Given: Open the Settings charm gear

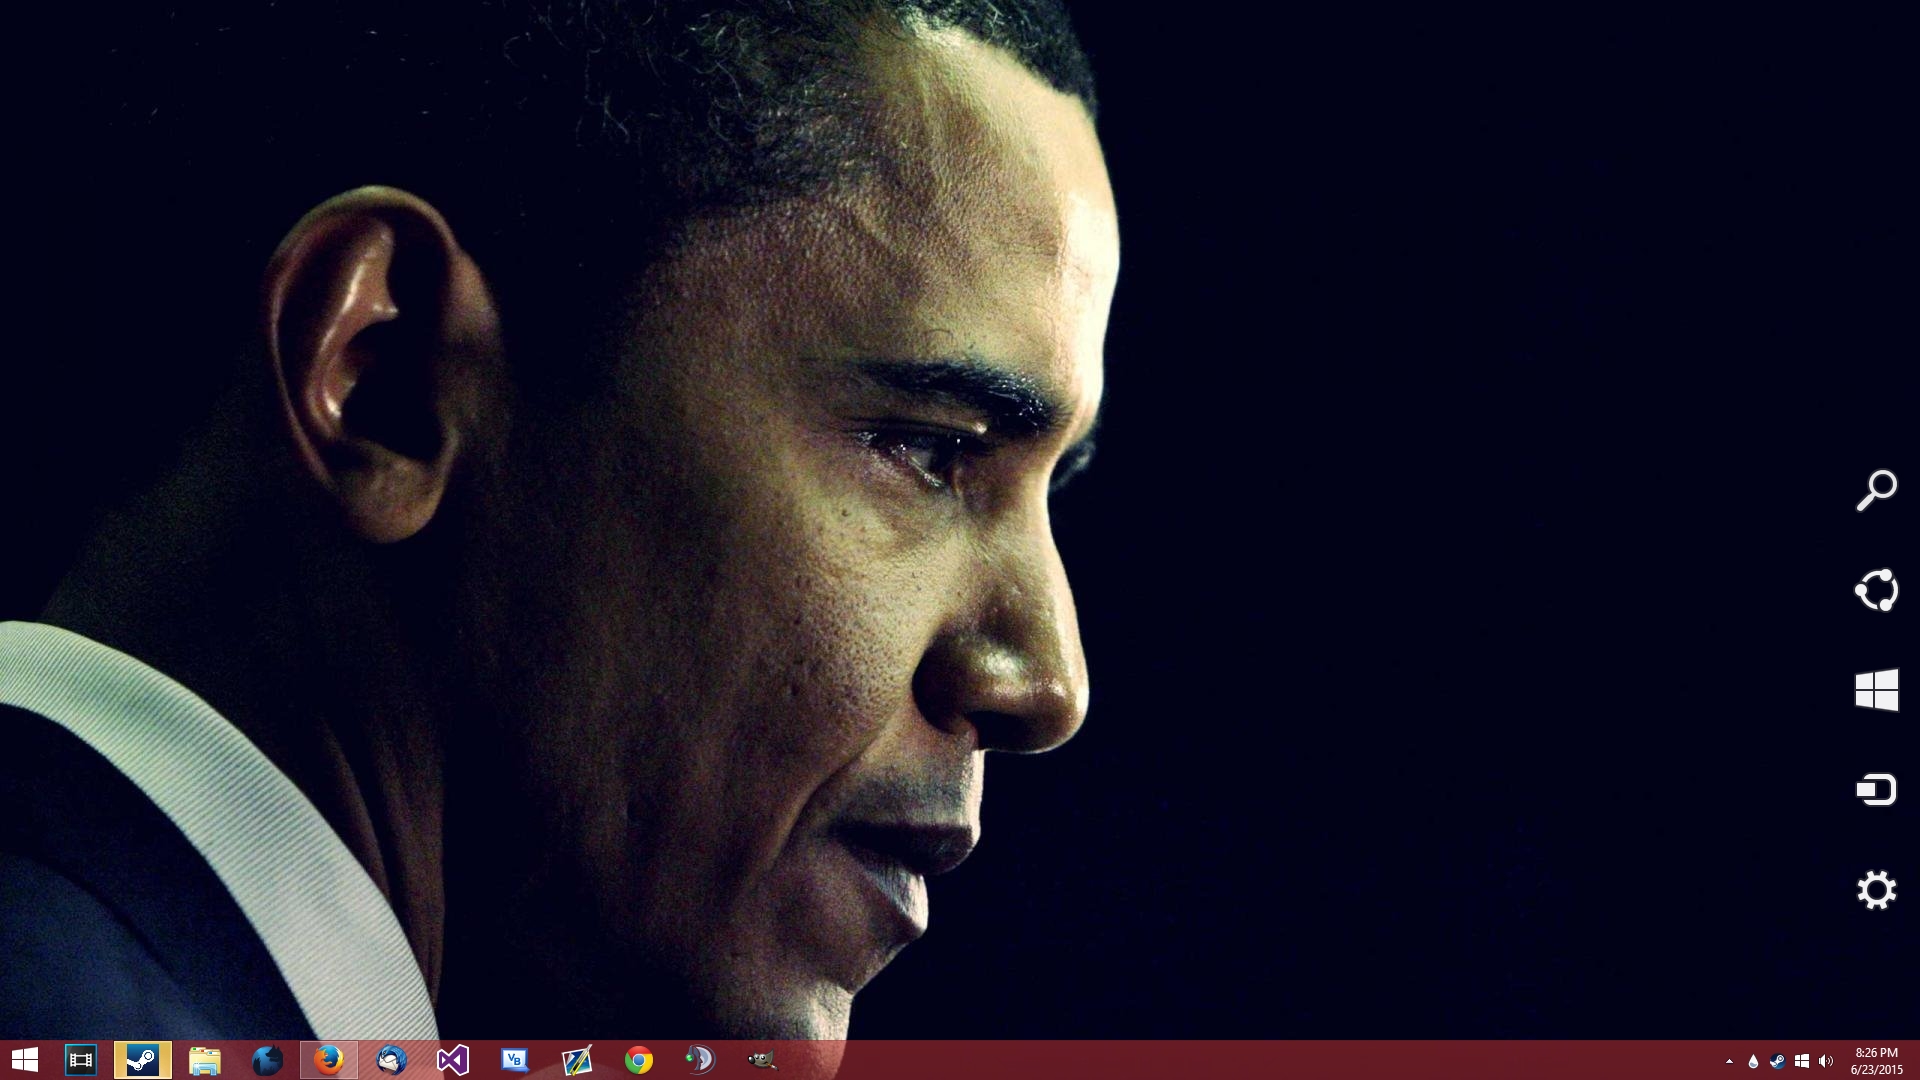Looking at the screenshot, I should [x=1876, y=890].
